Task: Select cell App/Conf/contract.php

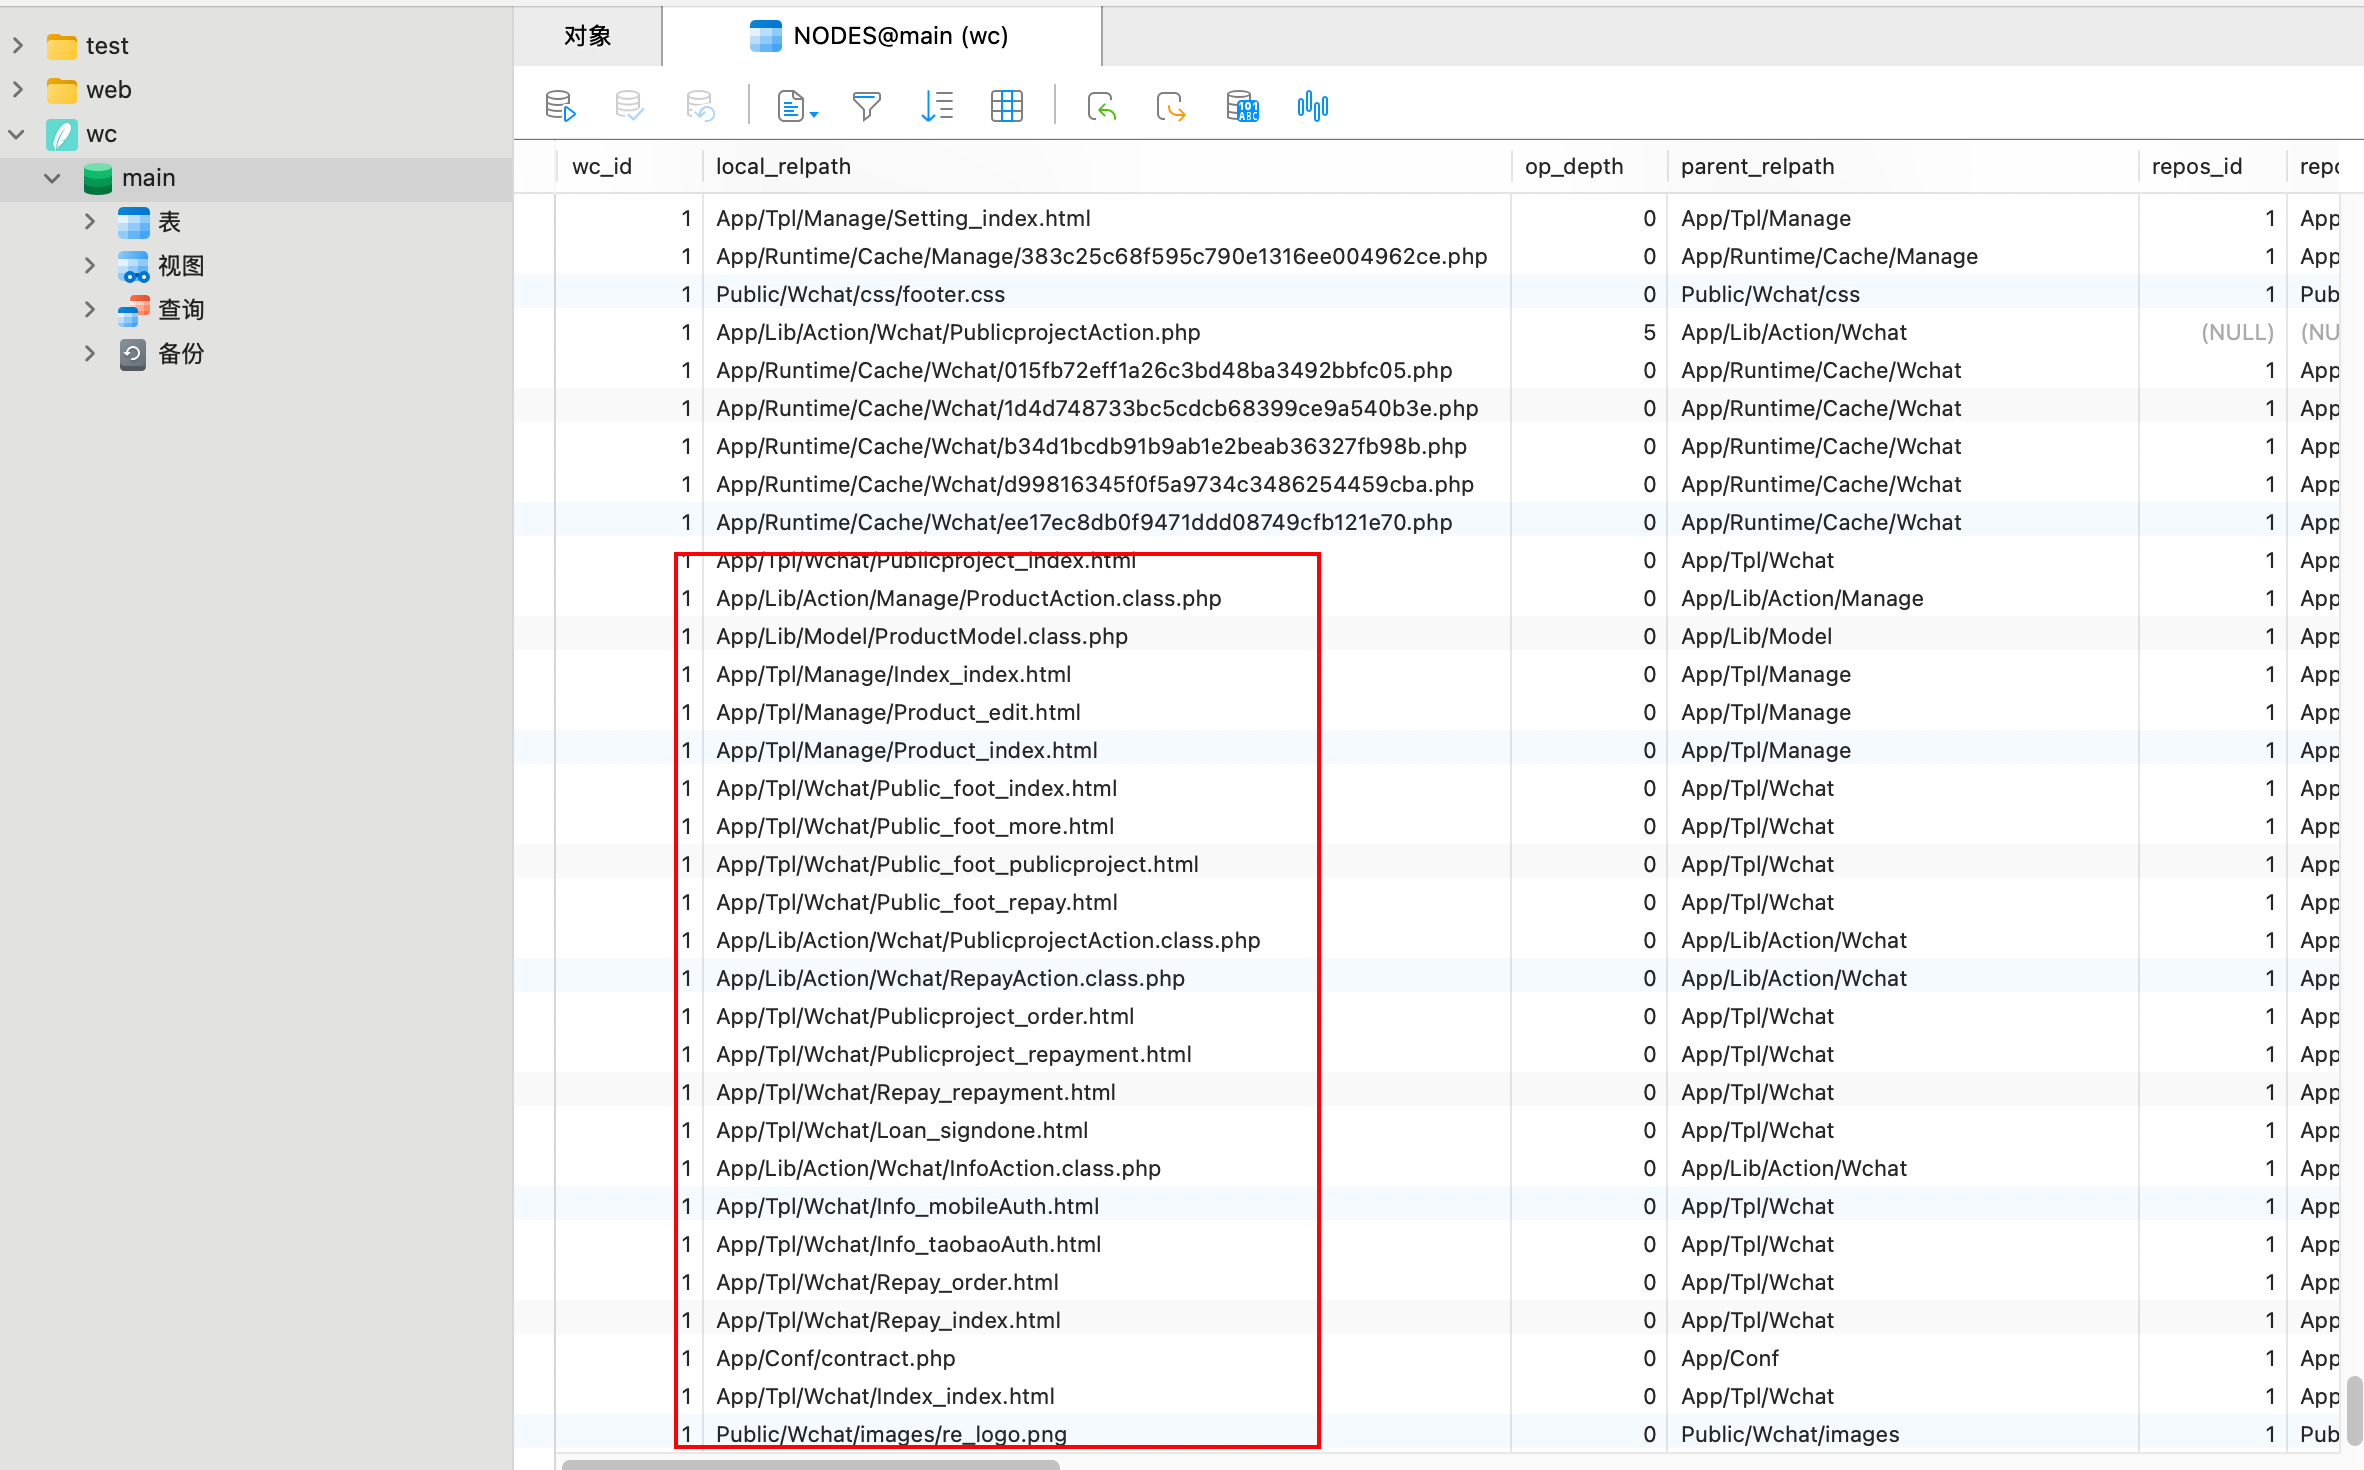Action: pos(1106,1359)
